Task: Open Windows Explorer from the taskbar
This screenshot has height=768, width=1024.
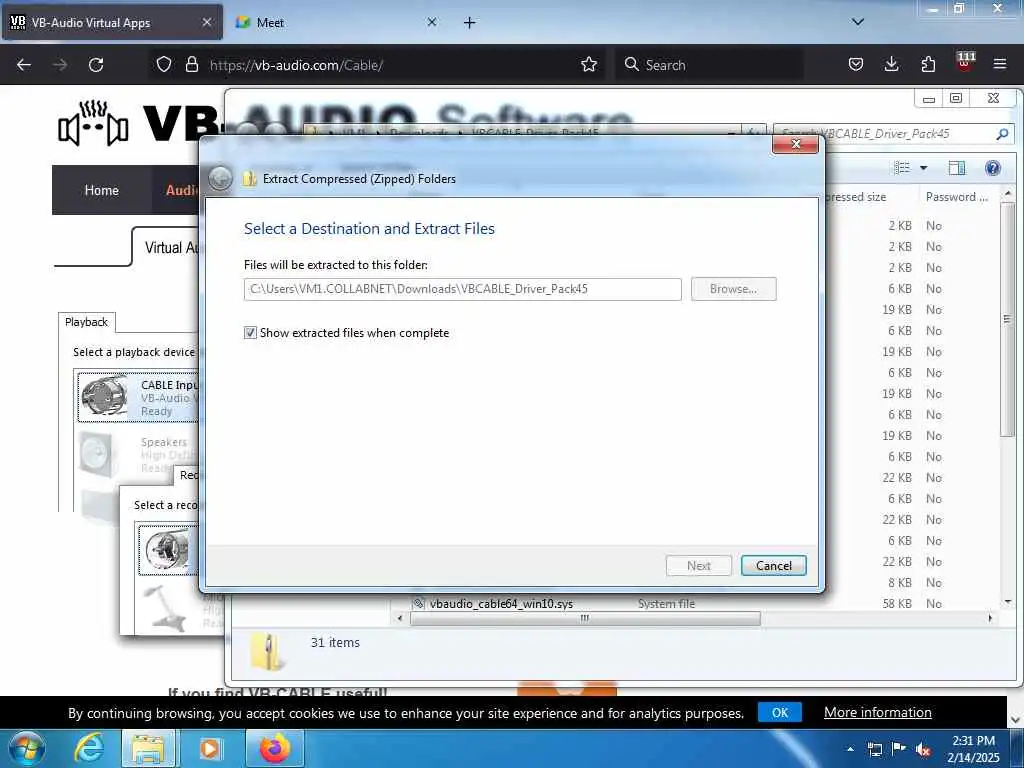Action: (148, 748)
